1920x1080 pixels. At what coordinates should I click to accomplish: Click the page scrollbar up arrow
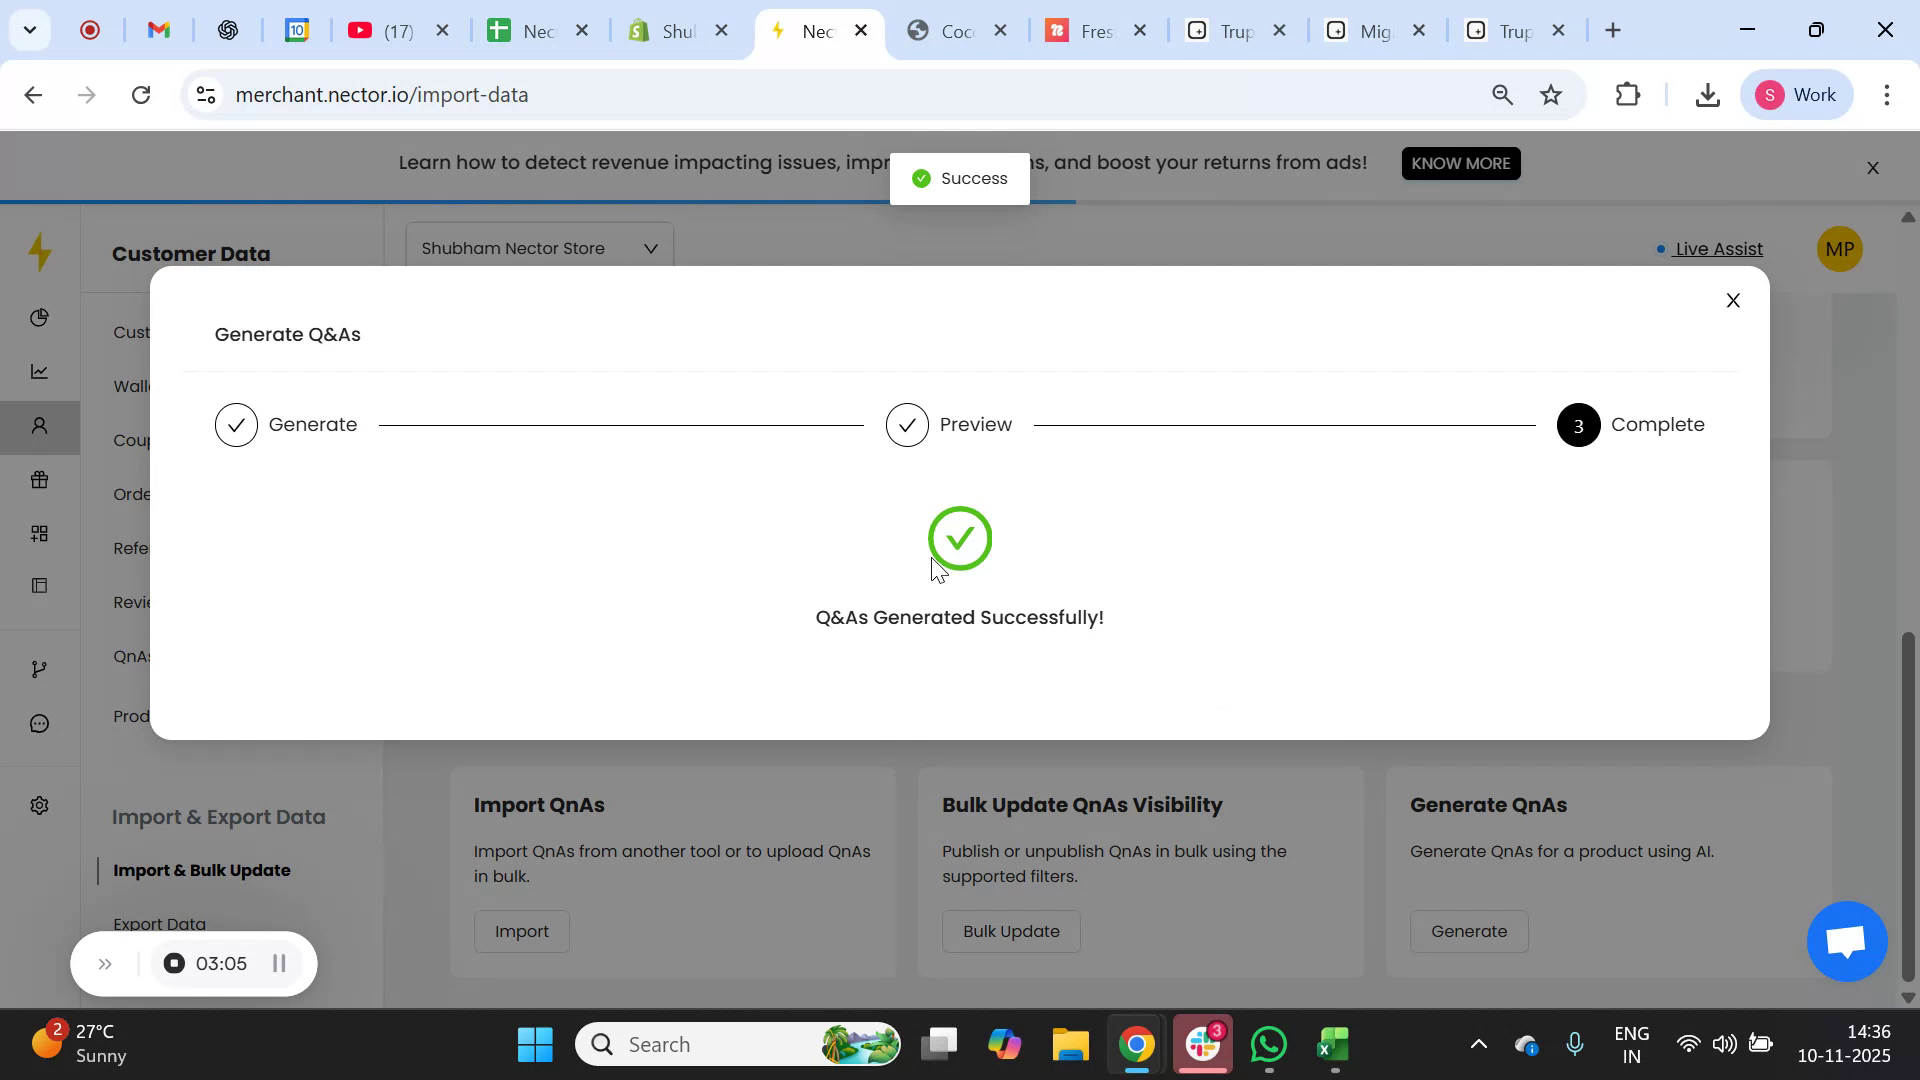pyautogui.click(x=1907, y=217)
